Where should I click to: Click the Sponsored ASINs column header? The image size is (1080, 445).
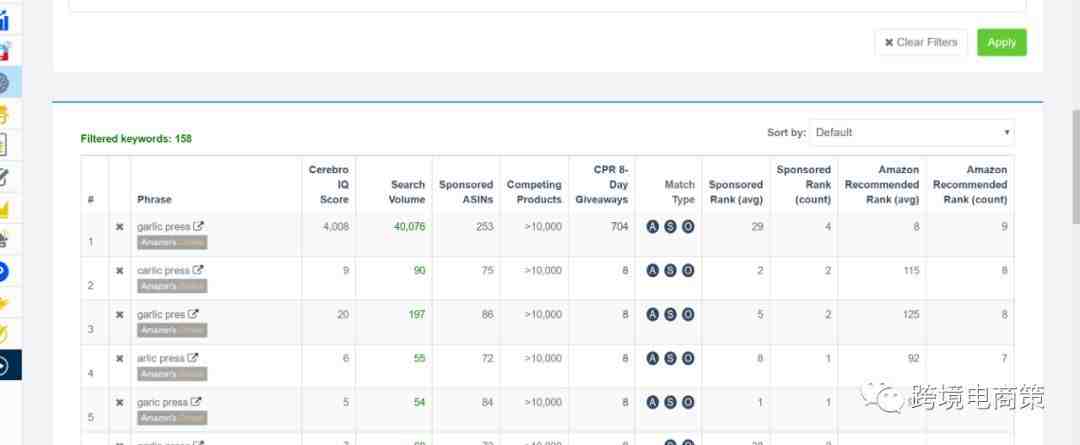coord(466,192)
